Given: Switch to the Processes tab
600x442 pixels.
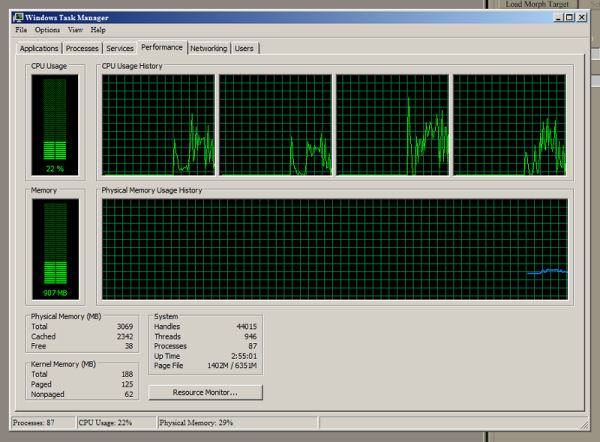Looking at the screenshot, I should [x=83, y=48].
